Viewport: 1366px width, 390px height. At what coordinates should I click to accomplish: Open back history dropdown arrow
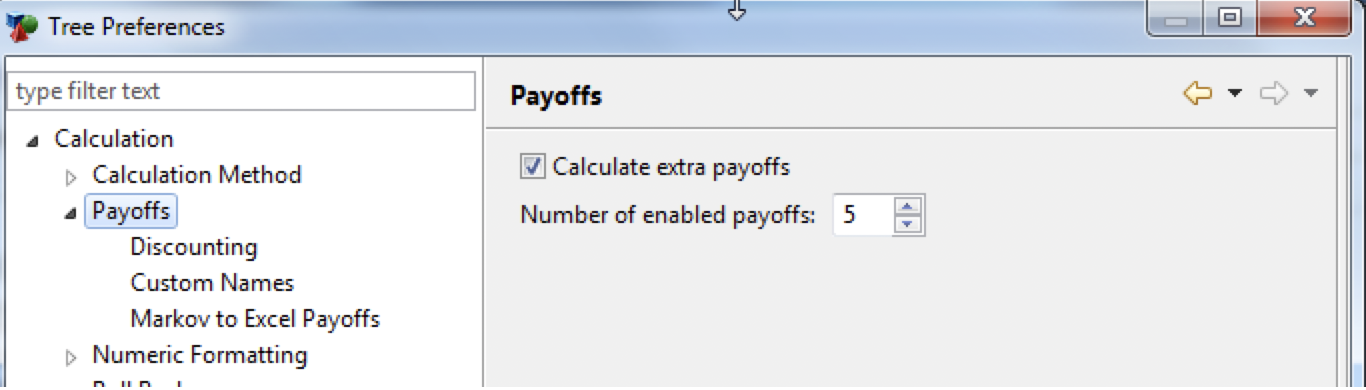1234,94
